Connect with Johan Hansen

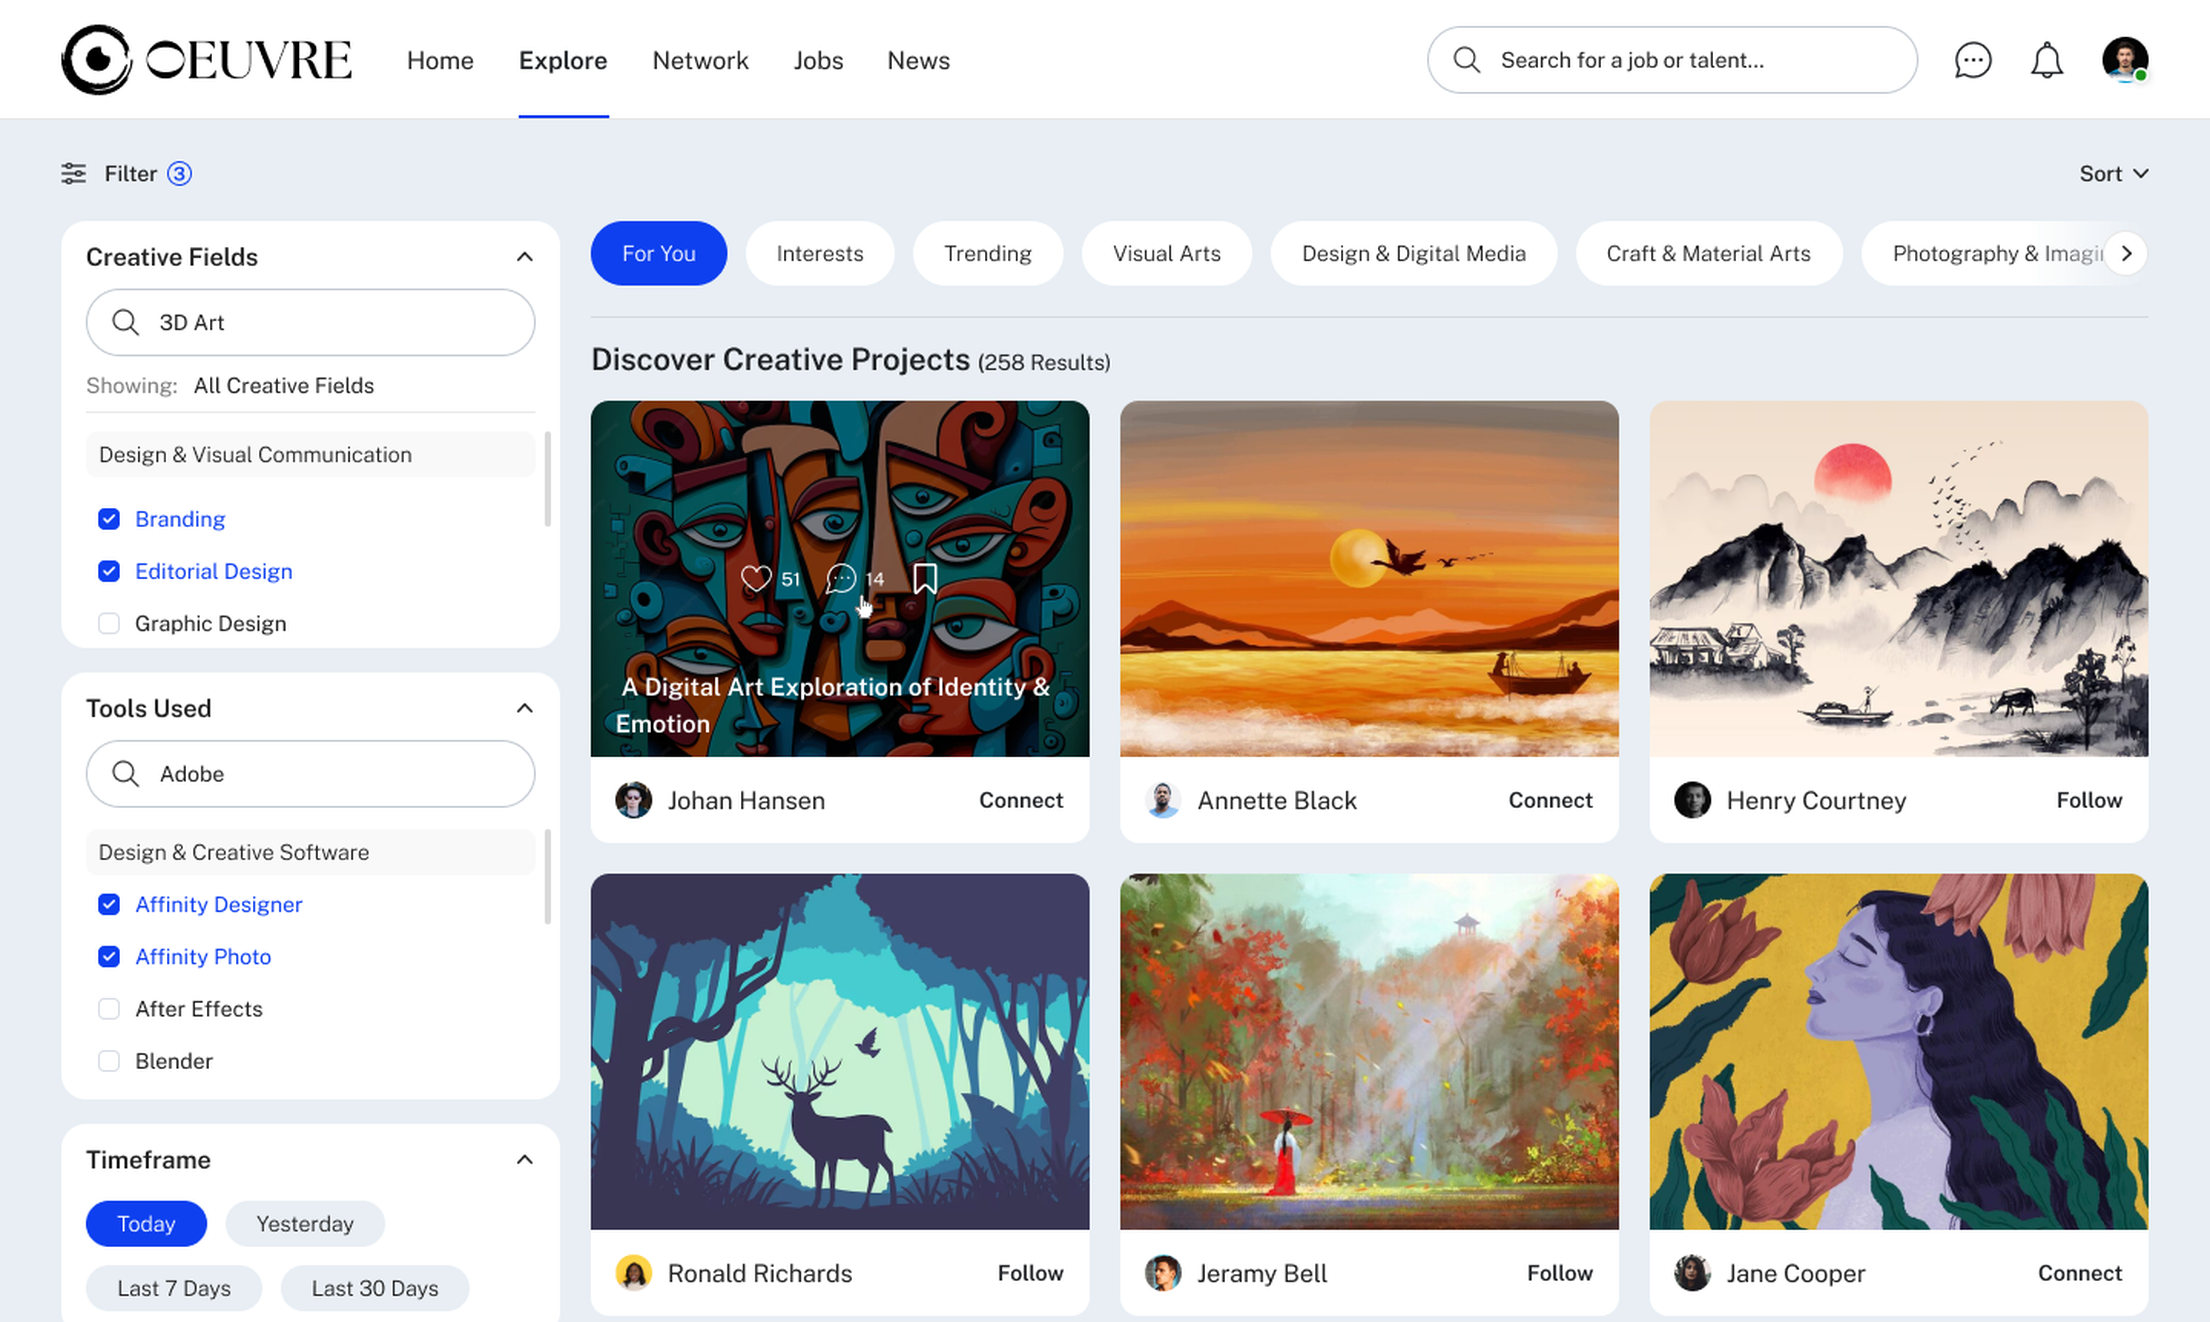[x=1021, y=800]
